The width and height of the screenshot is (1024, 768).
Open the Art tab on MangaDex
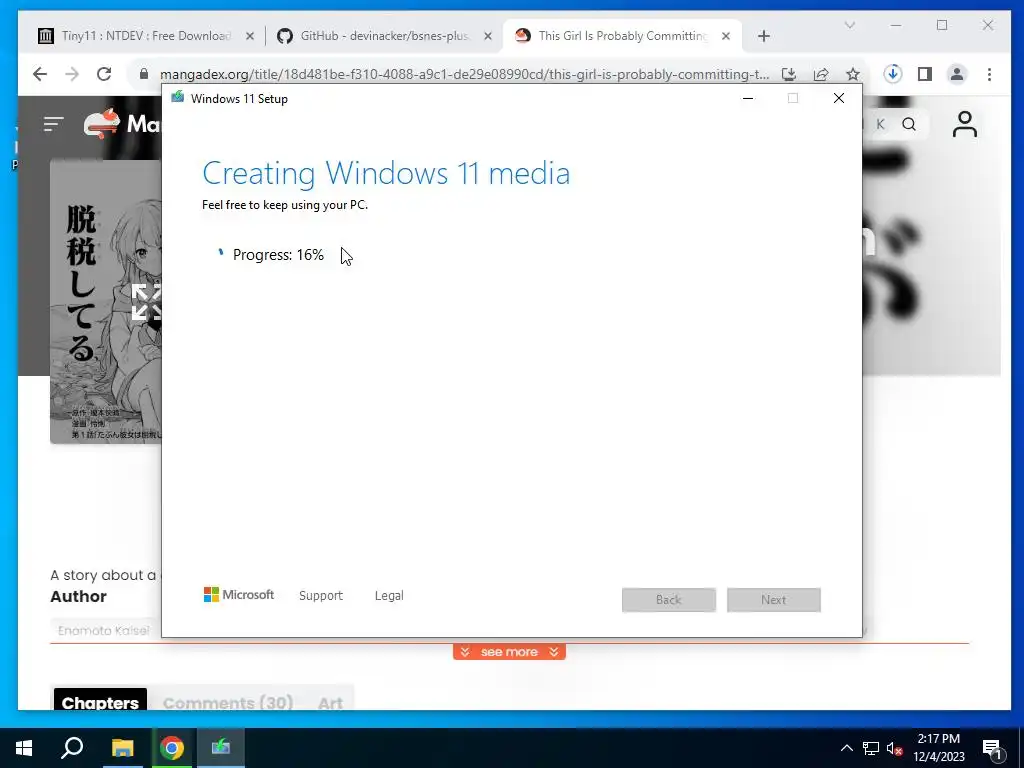coord(330,703)
